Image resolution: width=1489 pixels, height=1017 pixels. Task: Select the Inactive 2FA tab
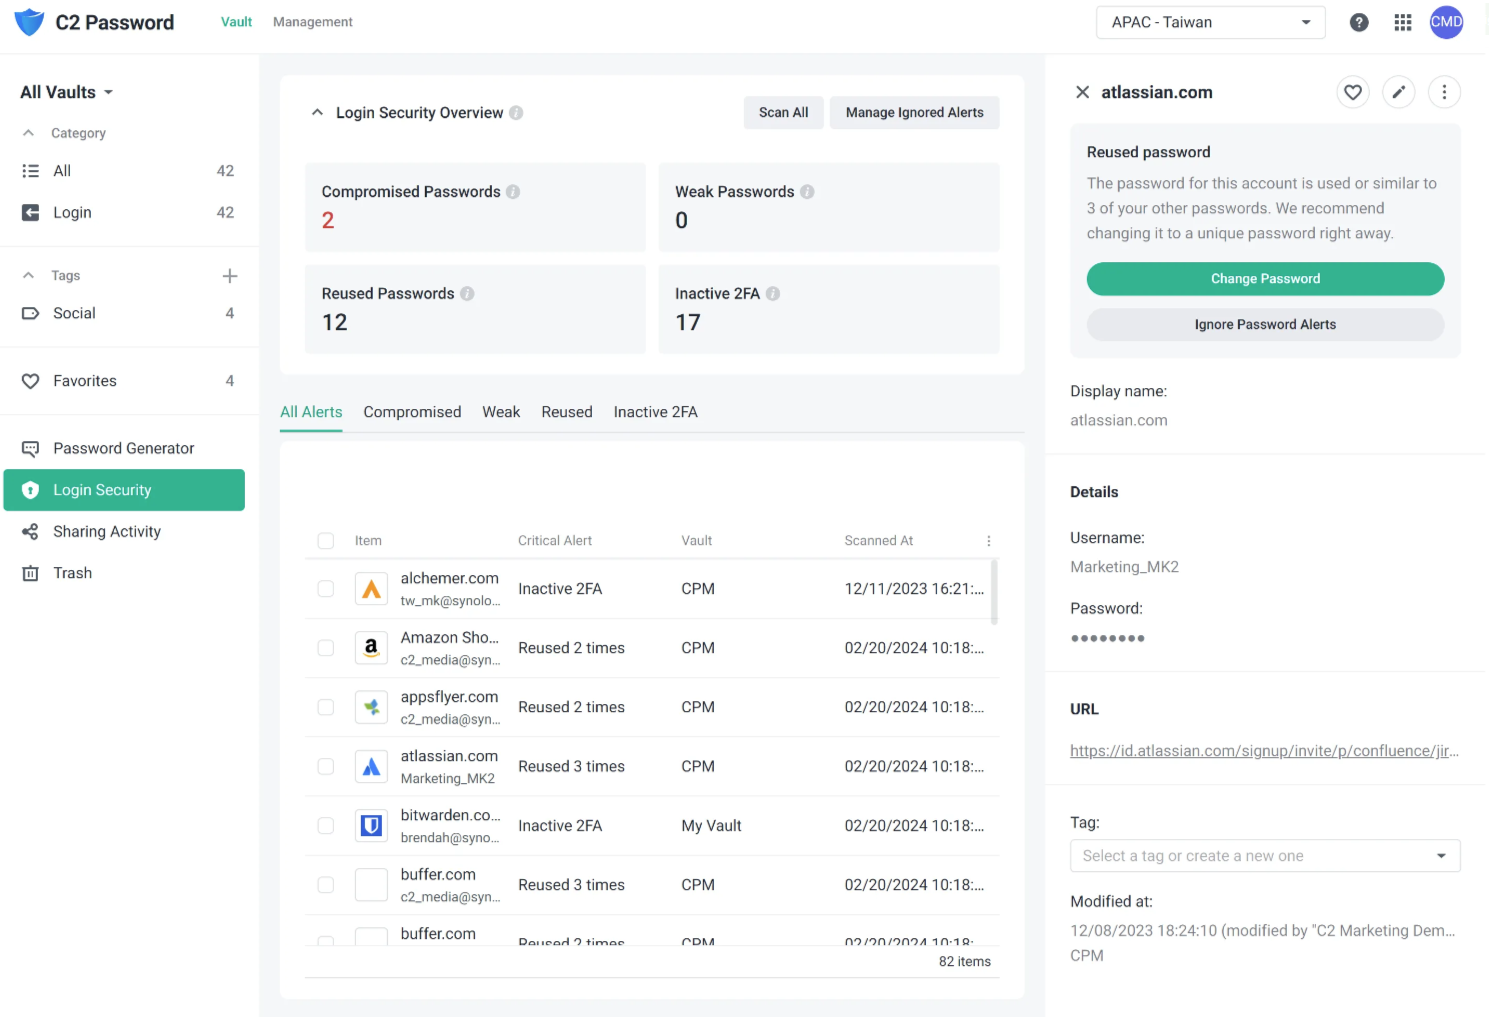pos(656,412)
